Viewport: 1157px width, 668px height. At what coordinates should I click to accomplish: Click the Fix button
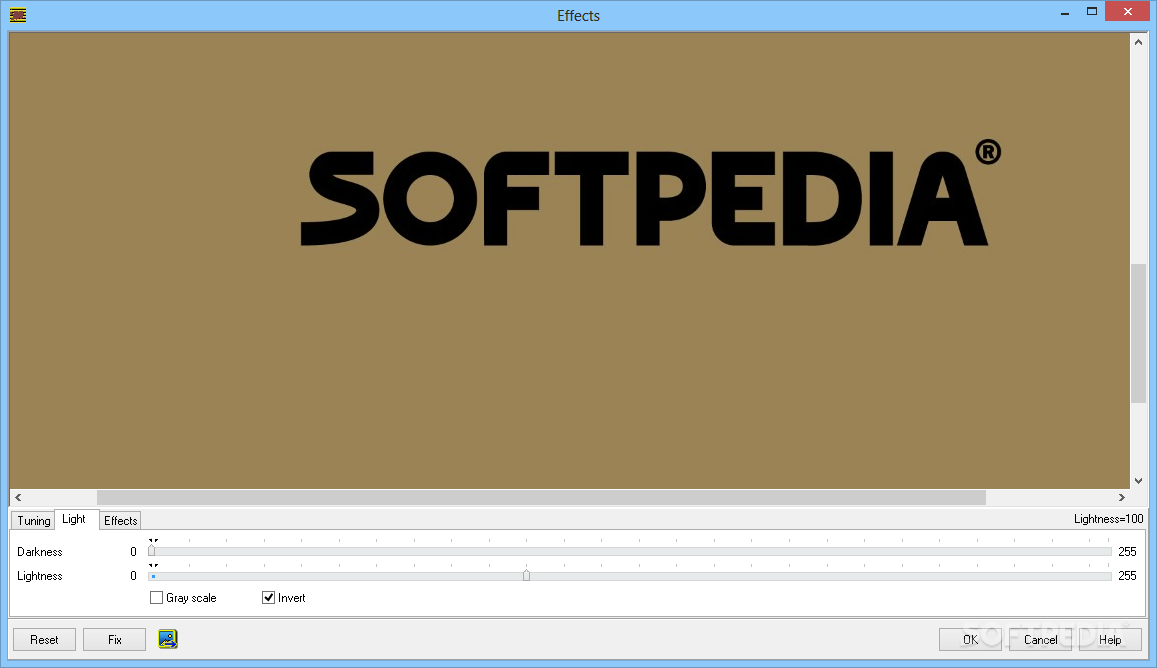point(114,640)
